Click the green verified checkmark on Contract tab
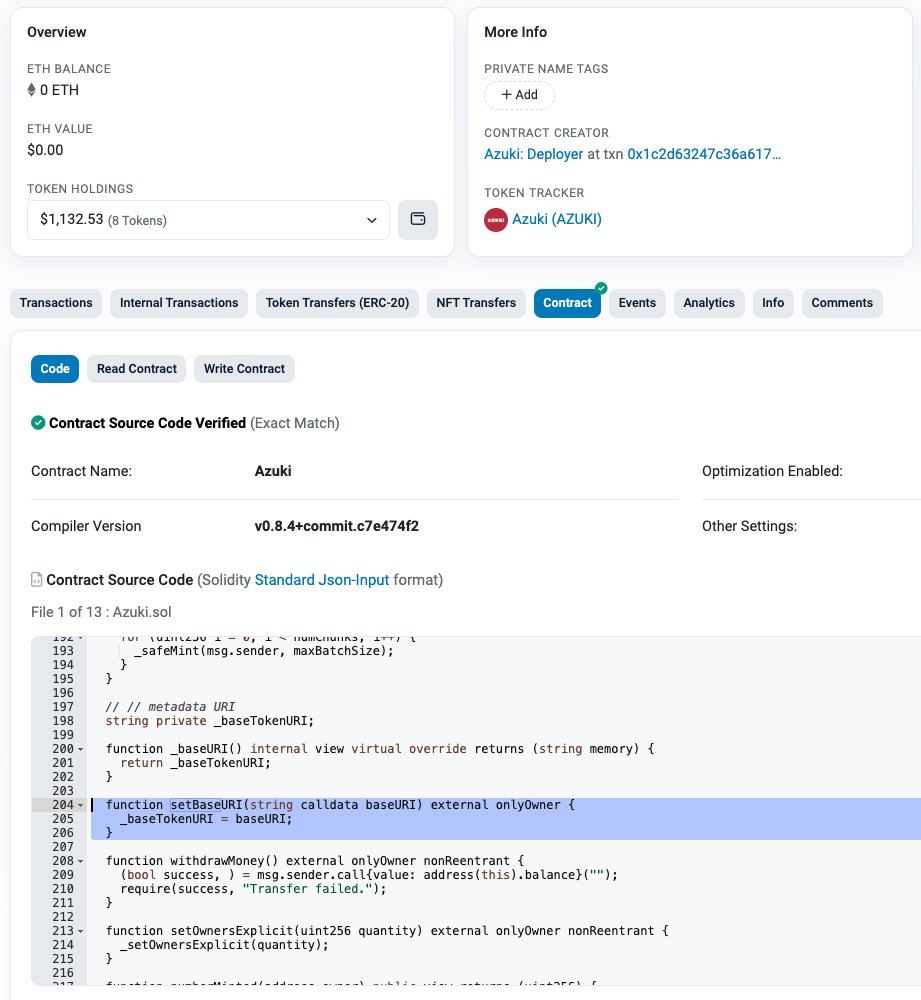 pos(601,288)
